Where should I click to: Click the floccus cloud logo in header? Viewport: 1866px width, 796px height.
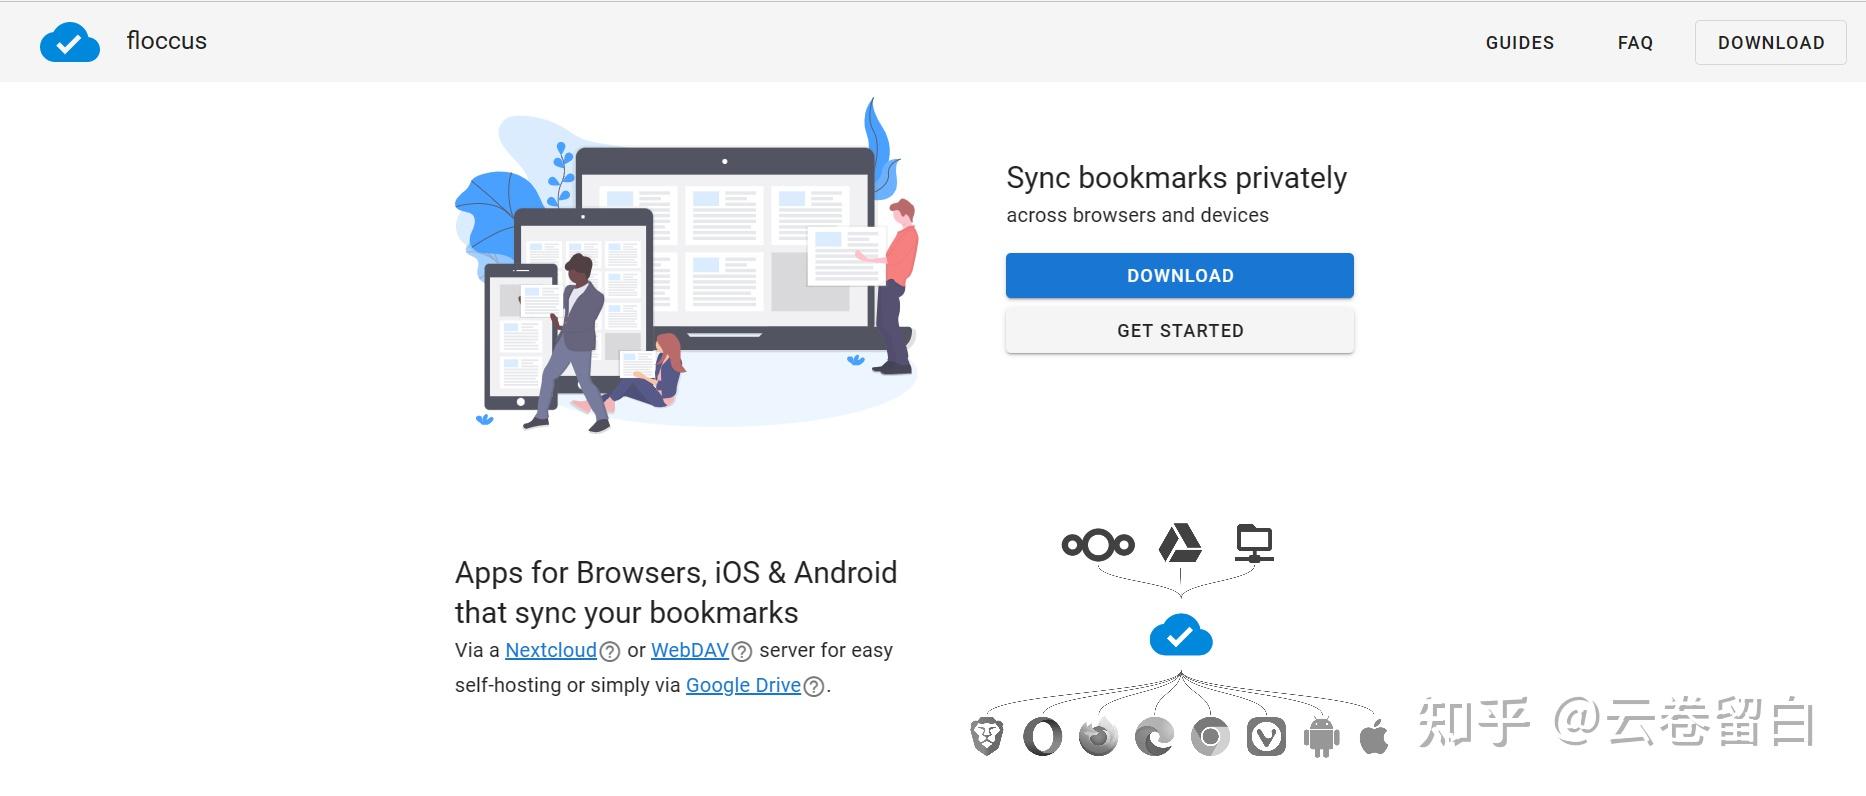(x=70, y=43)
